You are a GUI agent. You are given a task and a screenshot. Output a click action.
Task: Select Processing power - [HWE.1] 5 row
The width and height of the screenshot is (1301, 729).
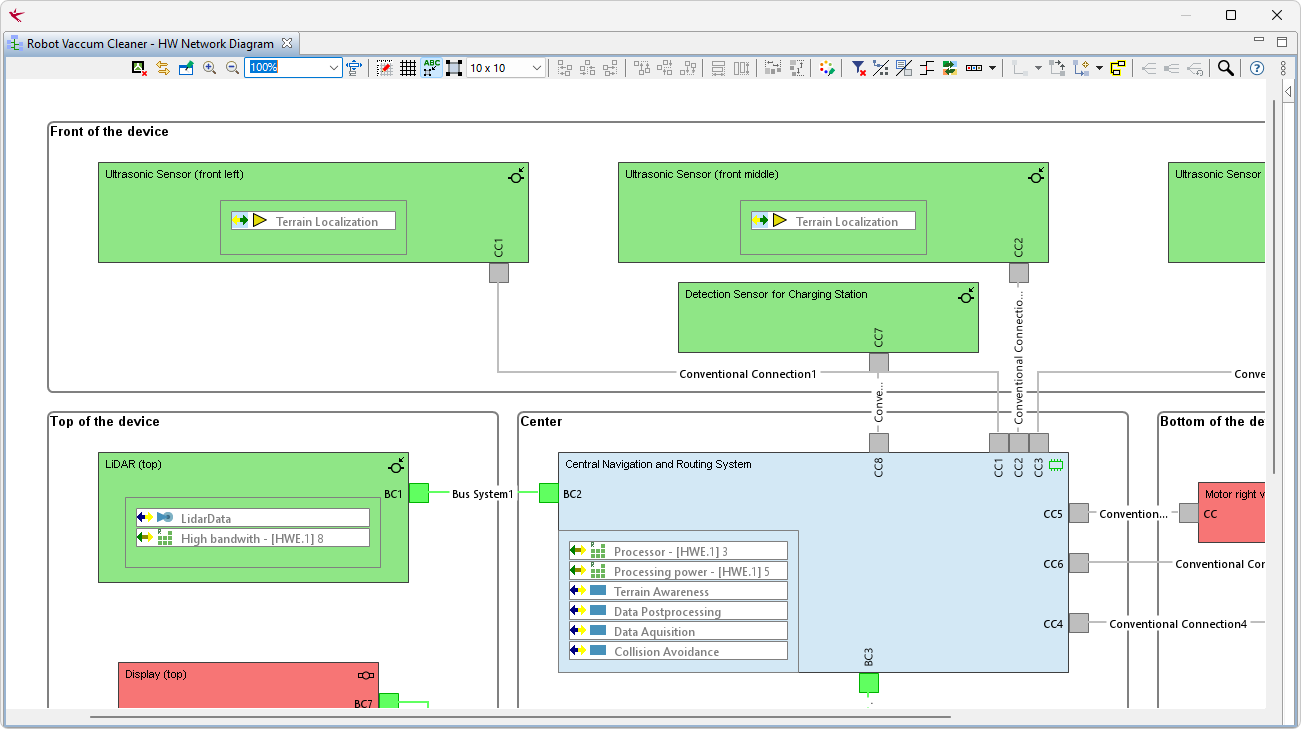click(x=678, y=571)
